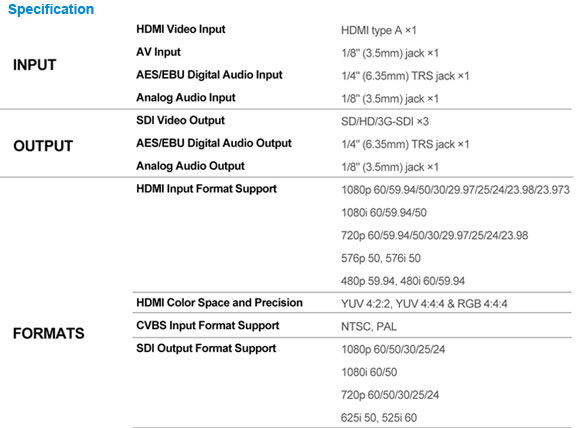Click HDMI Color Space and Precision label
The image size is (580, 428).
point(219,303)
